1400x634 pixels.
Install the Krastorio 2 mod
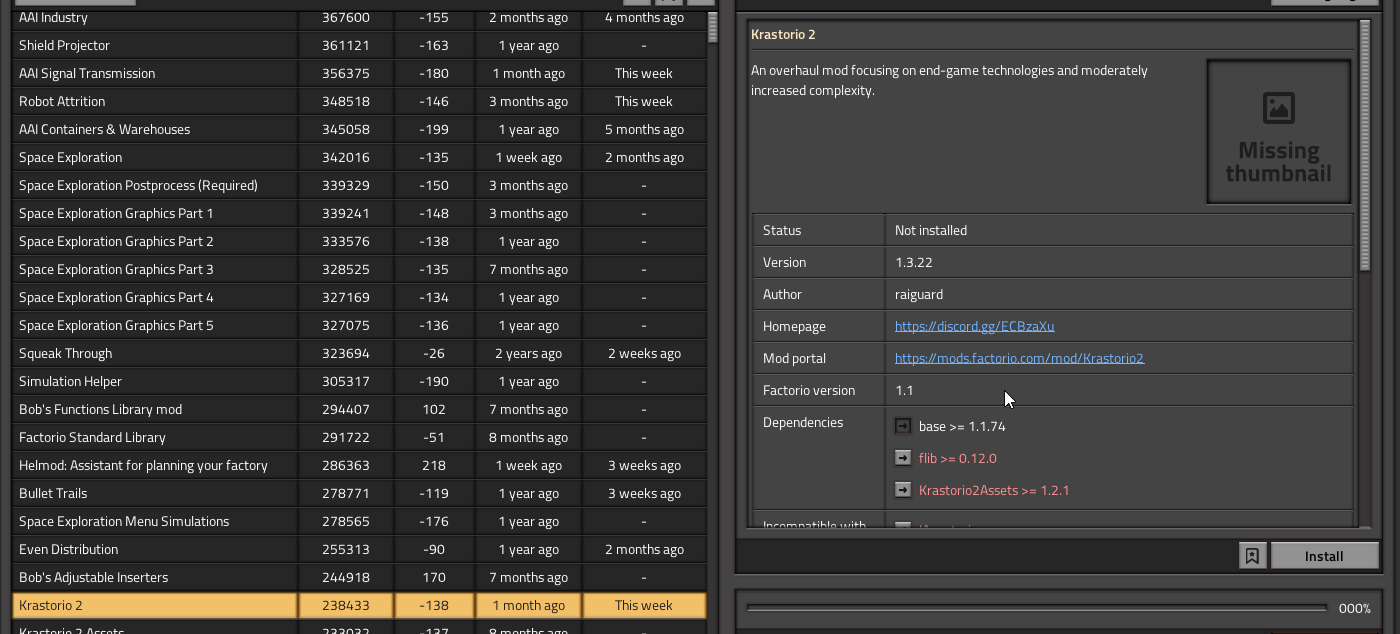click(1324, 556)
